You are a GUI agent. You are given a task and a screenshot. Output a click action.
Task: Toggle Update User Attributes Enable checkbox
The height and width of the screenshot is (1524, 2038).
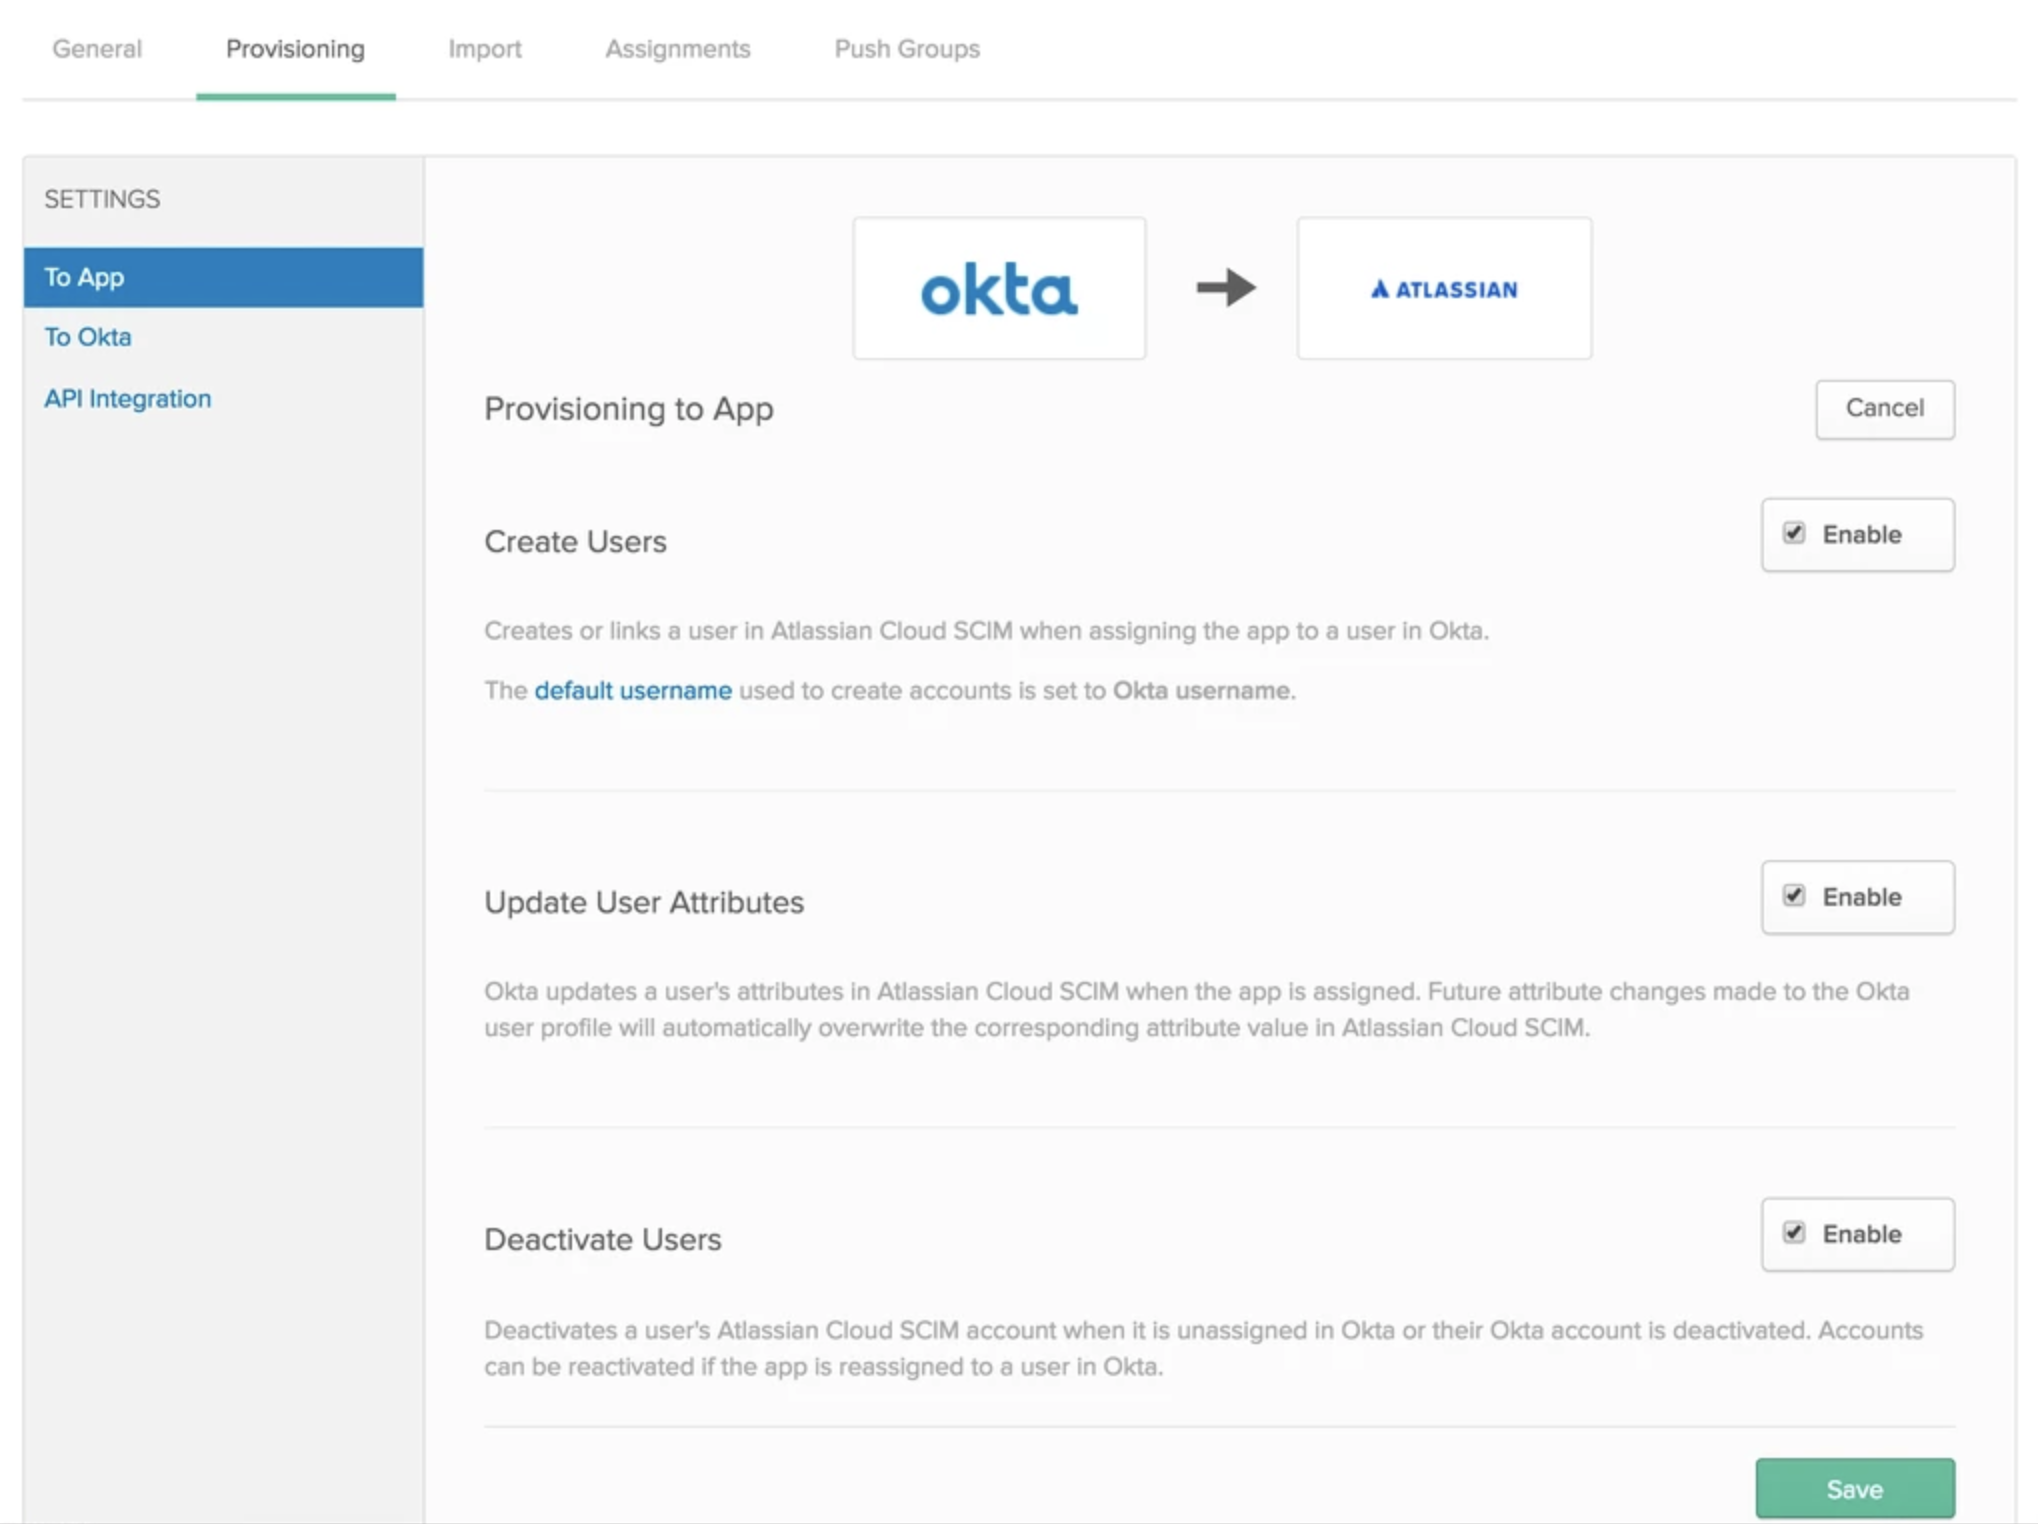(x=1794, y=895)
